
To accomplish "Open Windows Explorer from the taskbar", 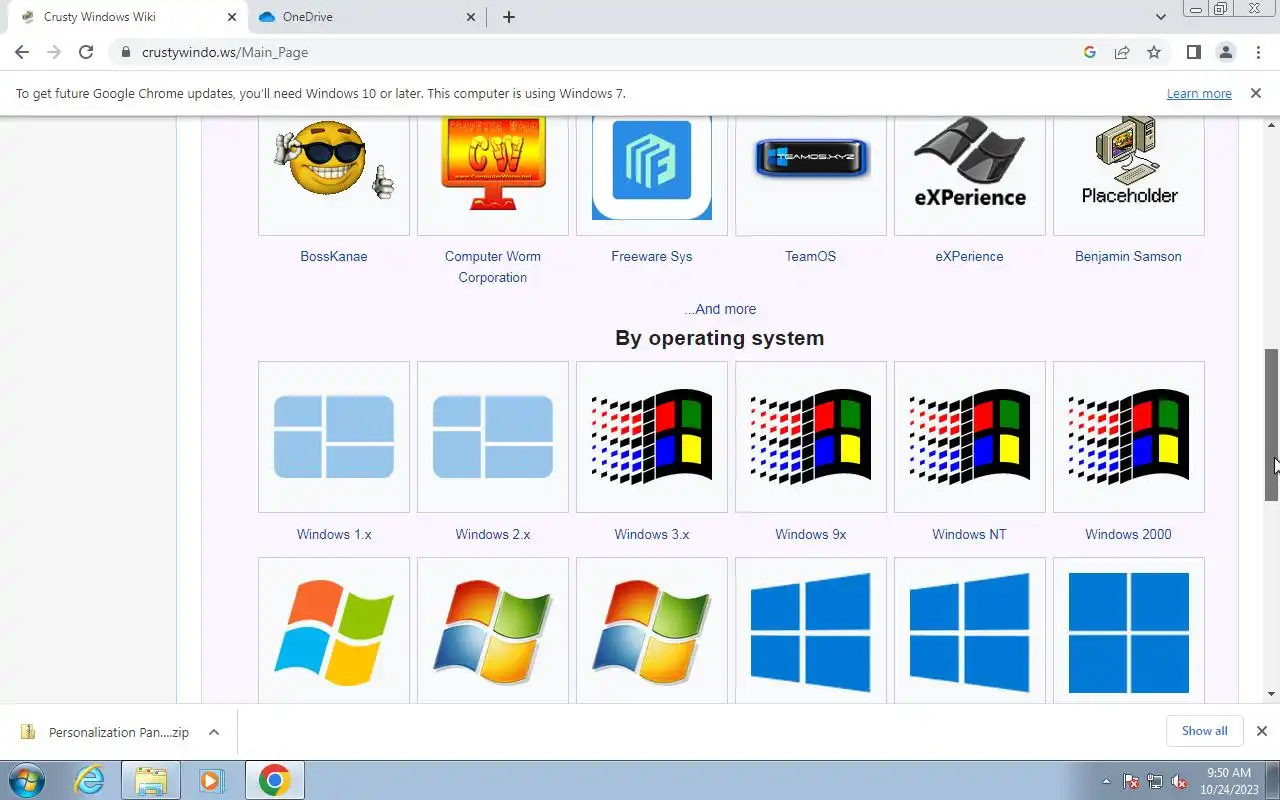I will pyautogui.click(x=150, y=780).
